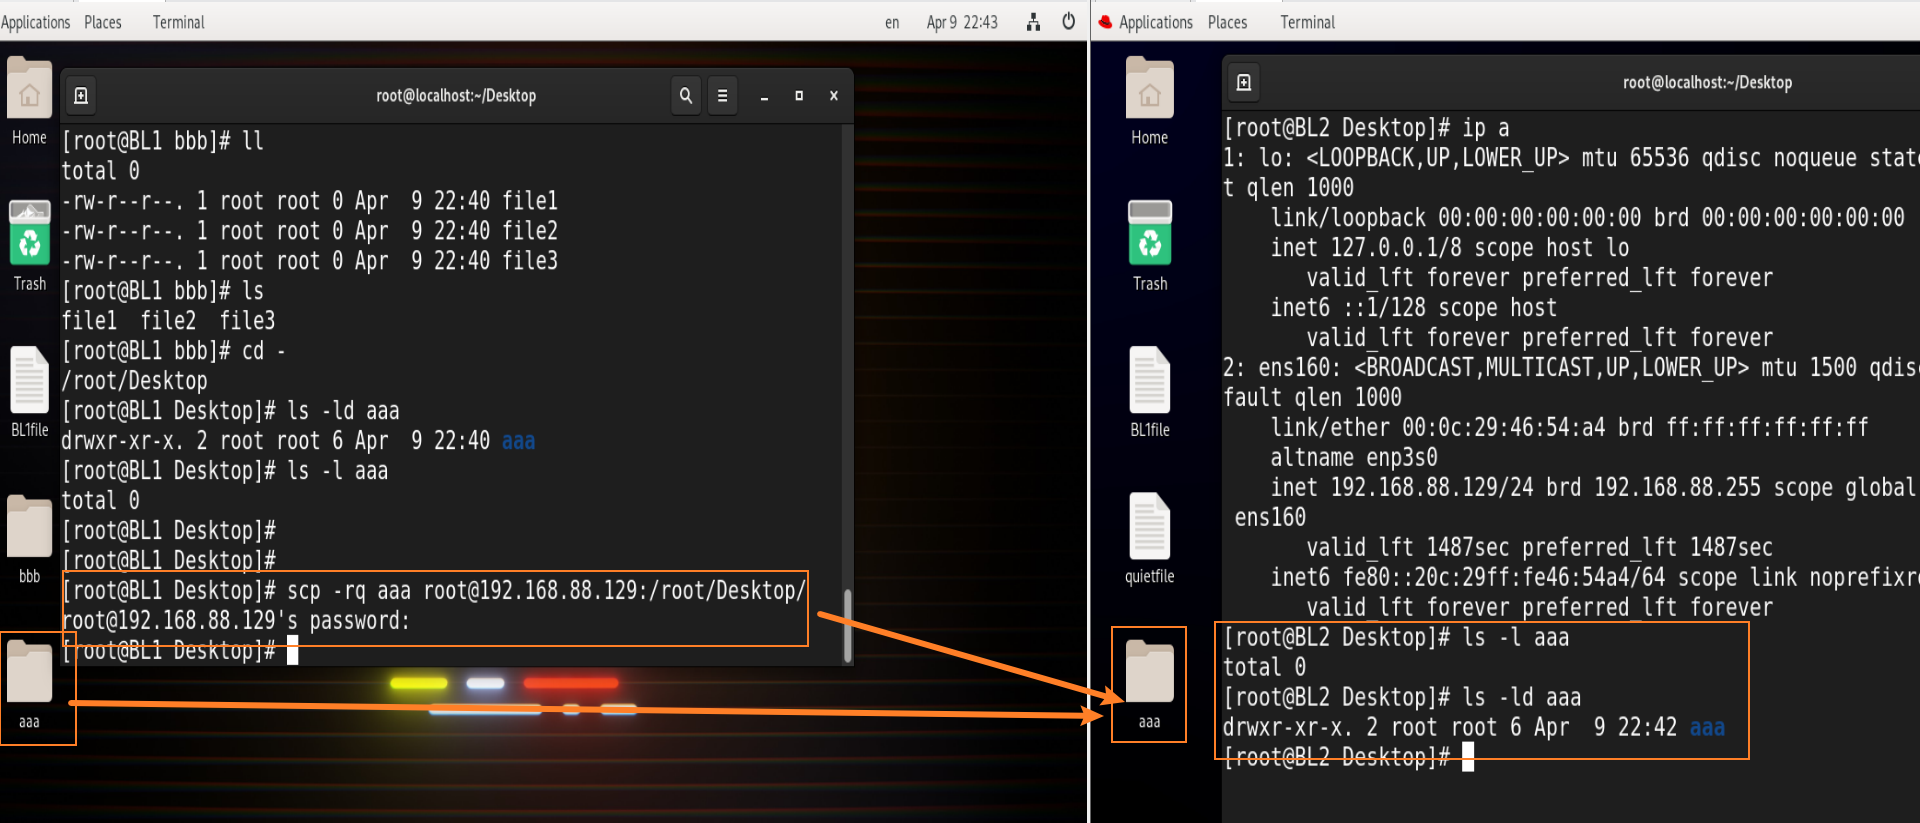1920x823 pixels.
Task: Open Terminal app menu on left desktop
Action: [178, 22]
